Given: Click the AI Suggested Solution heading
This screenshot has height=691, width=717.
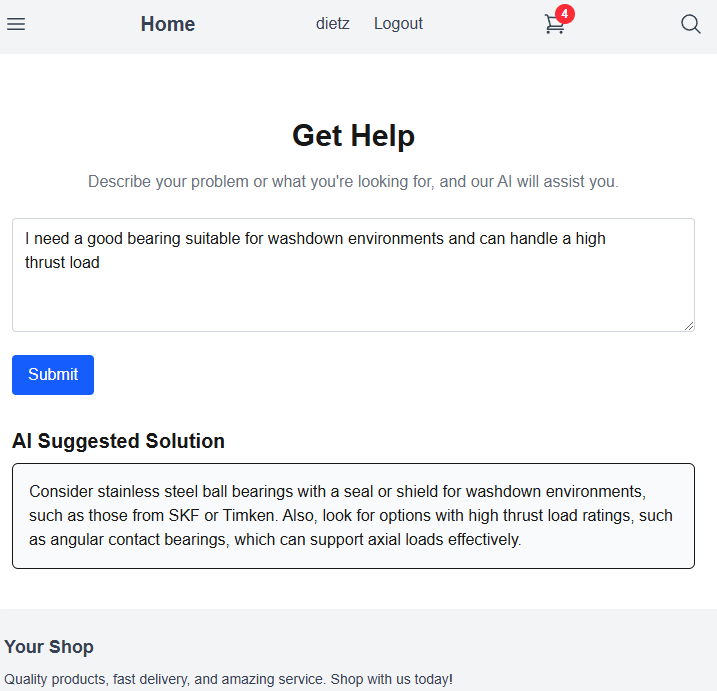Looking at the screenshot, I should click(118, 441).
